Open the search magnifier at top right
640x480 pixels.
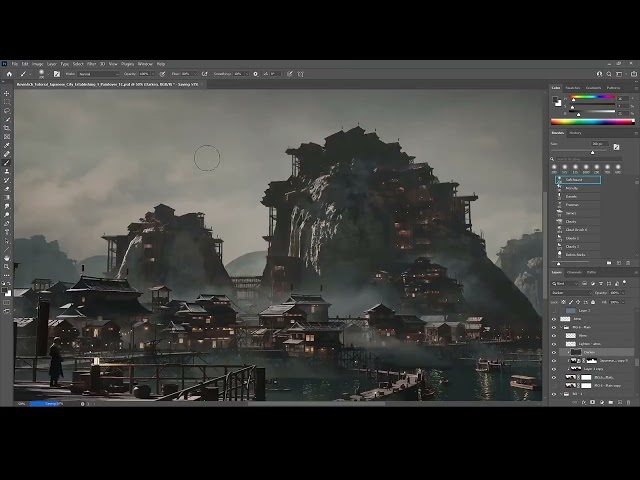point(609,74)
